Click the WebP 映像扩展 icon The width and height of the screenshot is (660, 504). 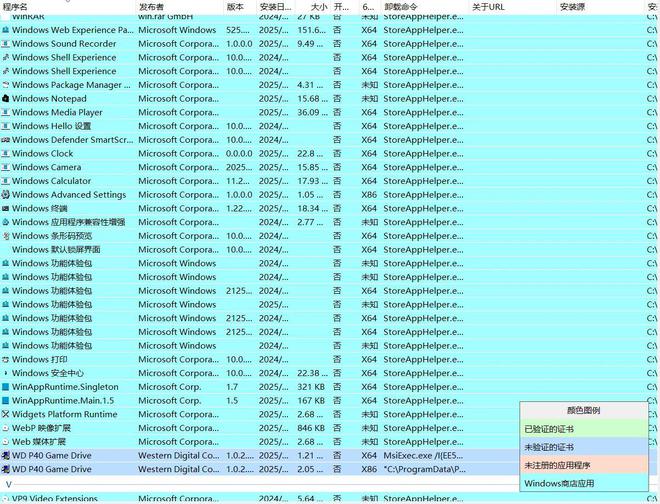tap(5, 428)
